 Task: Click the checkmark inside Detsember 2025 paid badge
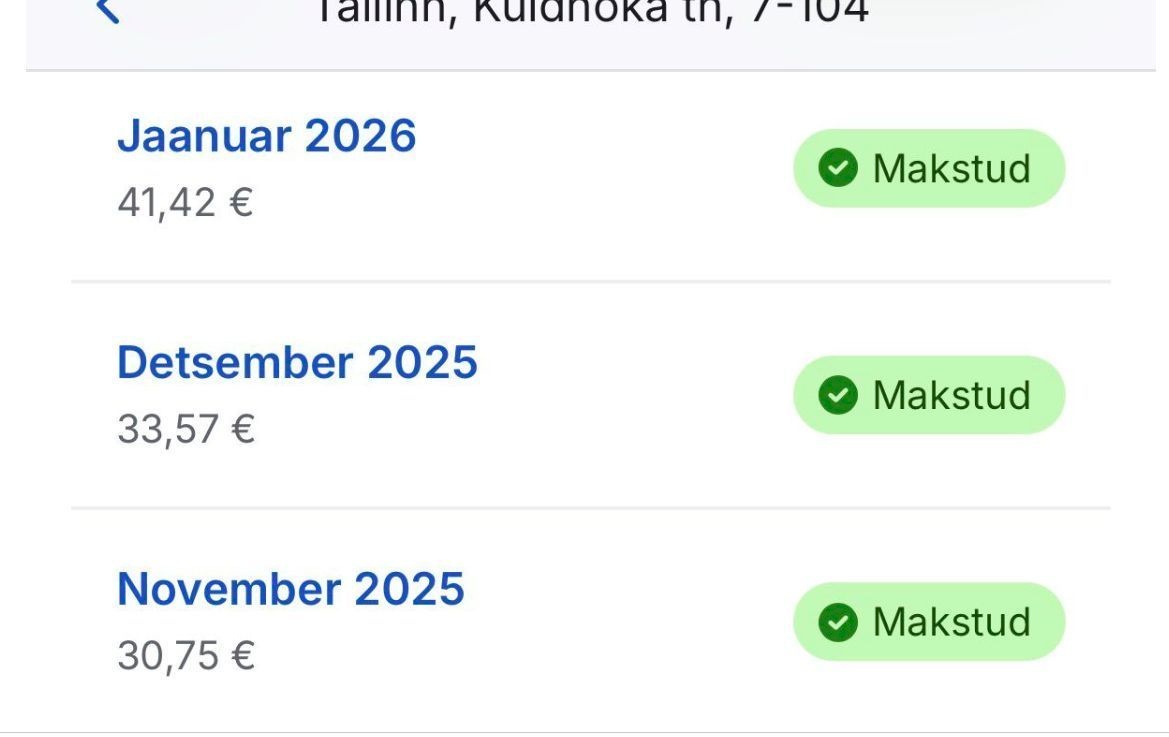click(x=840, y=394)
